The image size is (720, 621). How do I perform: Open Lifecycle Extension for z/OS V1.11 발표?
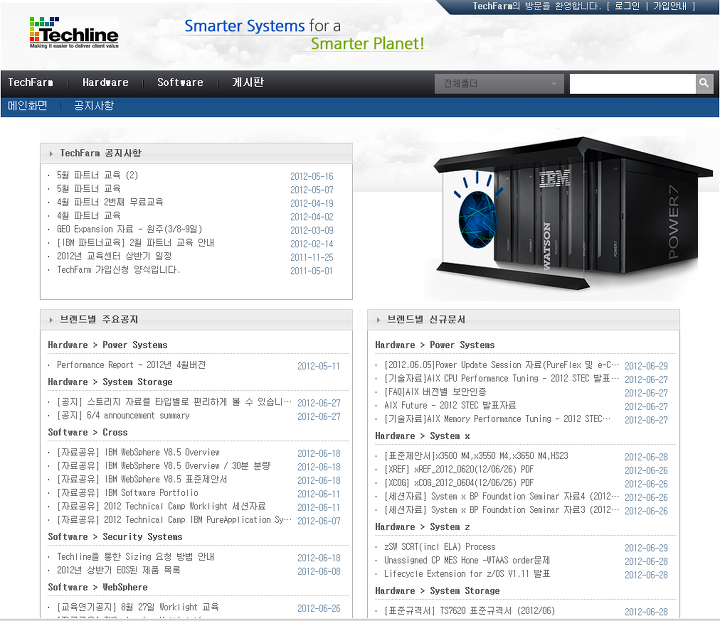pyautogui.click(x=467, y=574)
